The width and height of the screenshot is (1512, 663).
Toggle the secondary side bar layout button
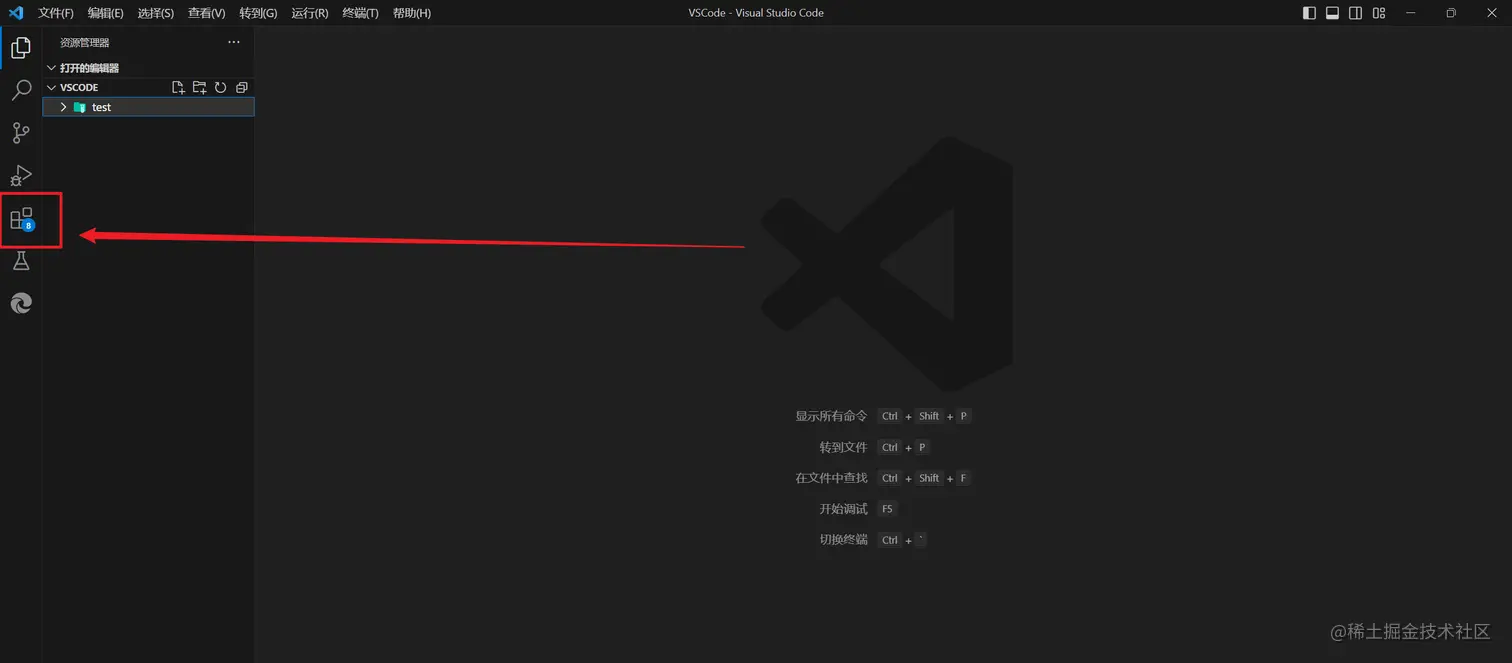pyautogui.click(x=1356, y=13)
